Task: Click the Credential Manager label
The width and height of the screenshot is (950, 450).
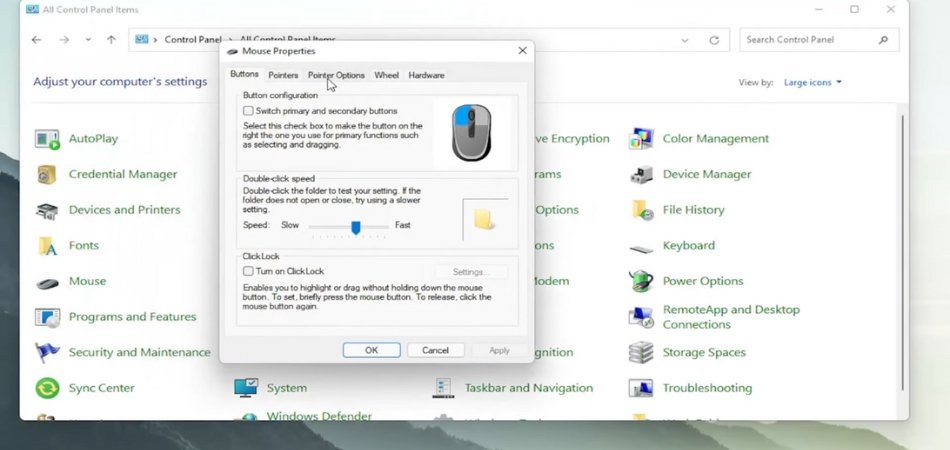Action: point(123,174)
